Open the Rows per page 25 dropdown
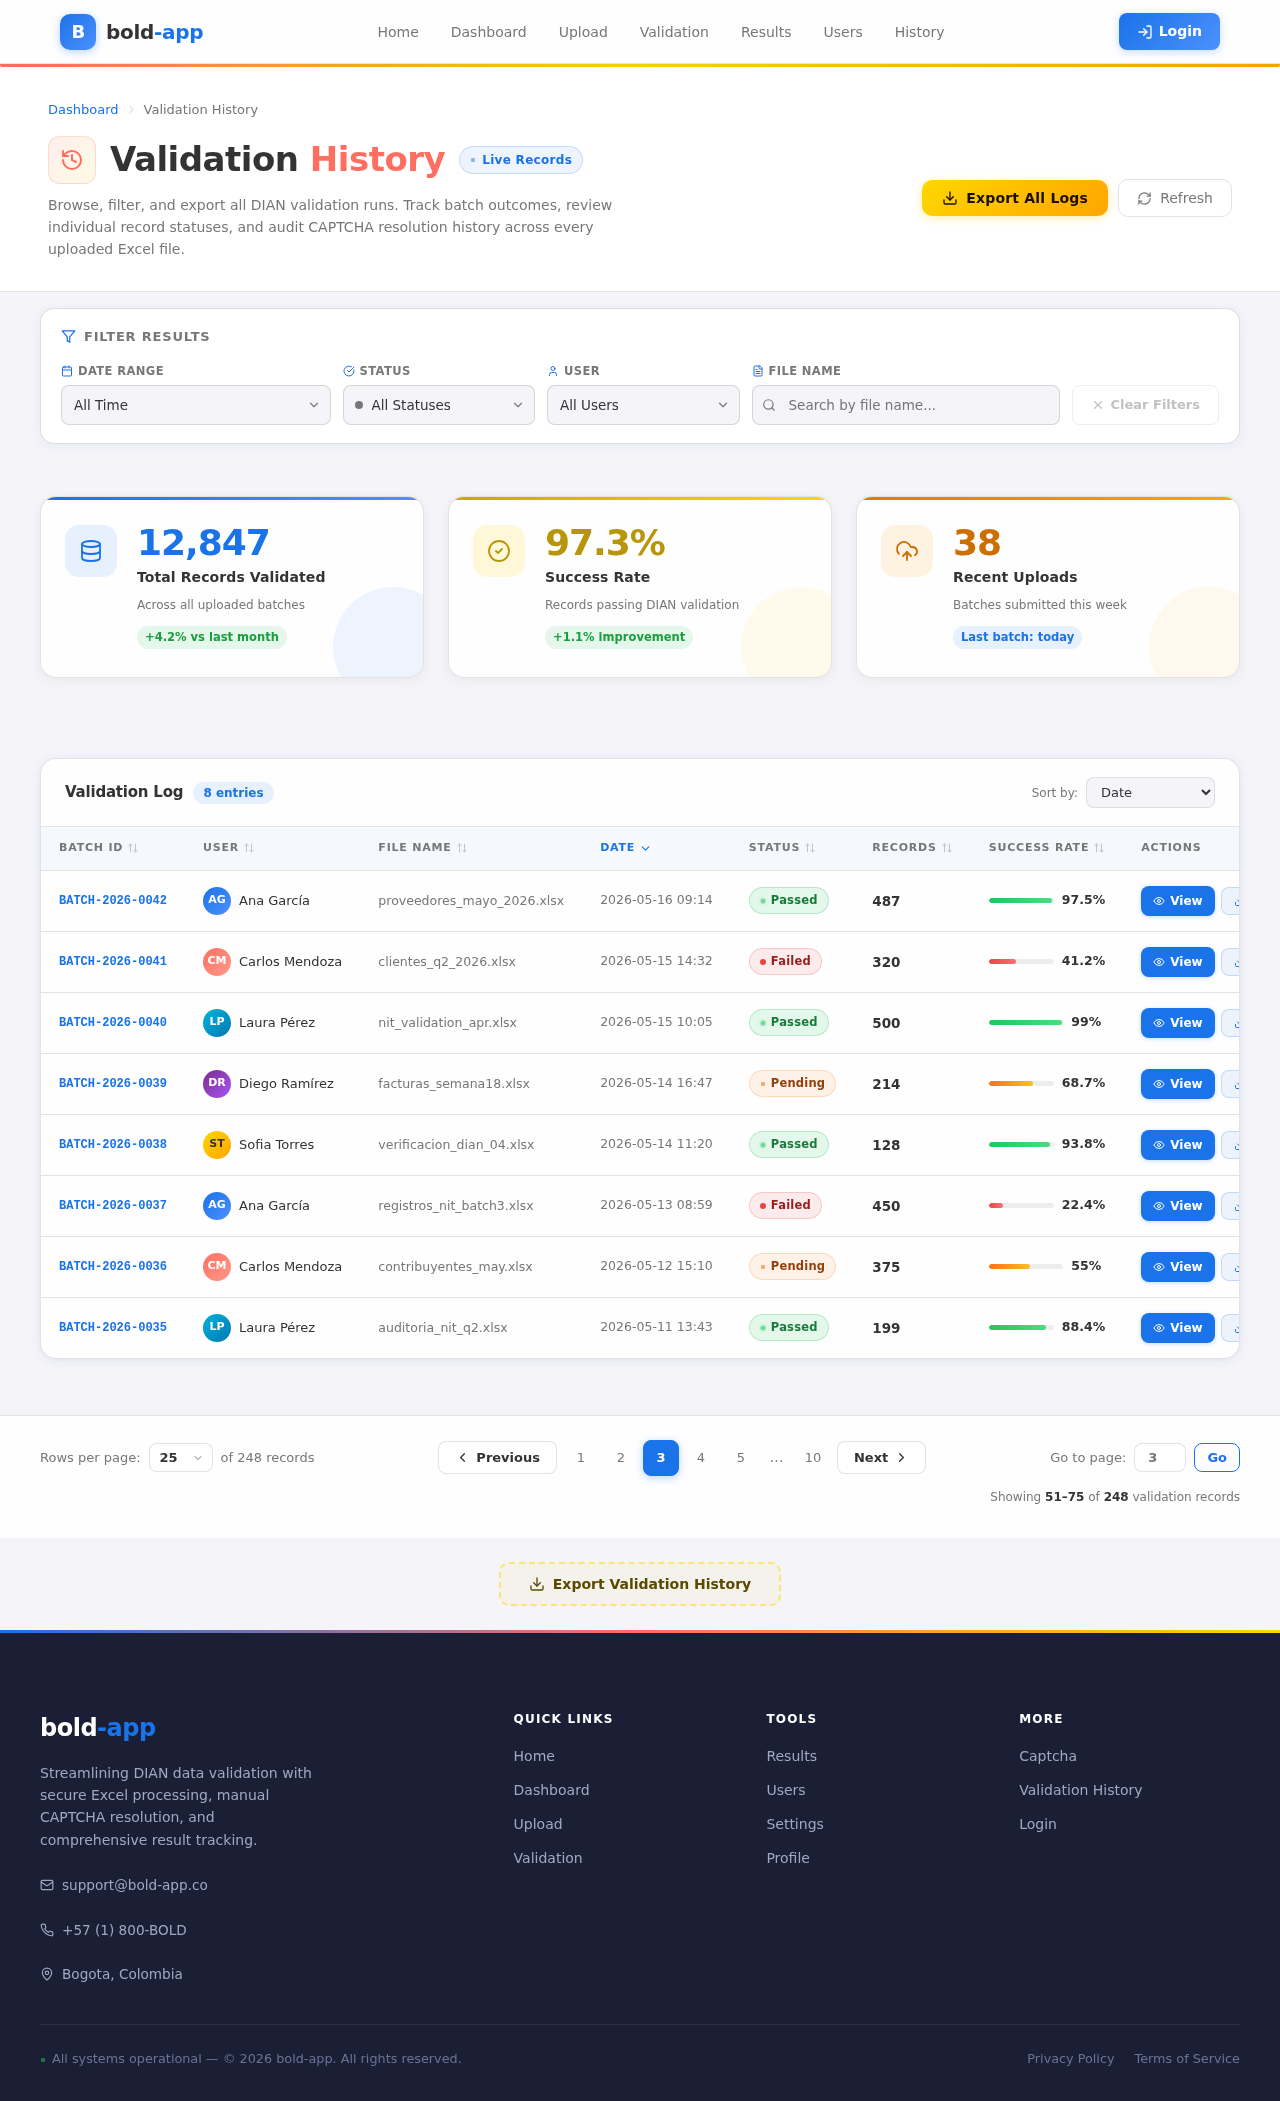The width and height of the screenshot is (1280, 2101). click(181, 1458)
